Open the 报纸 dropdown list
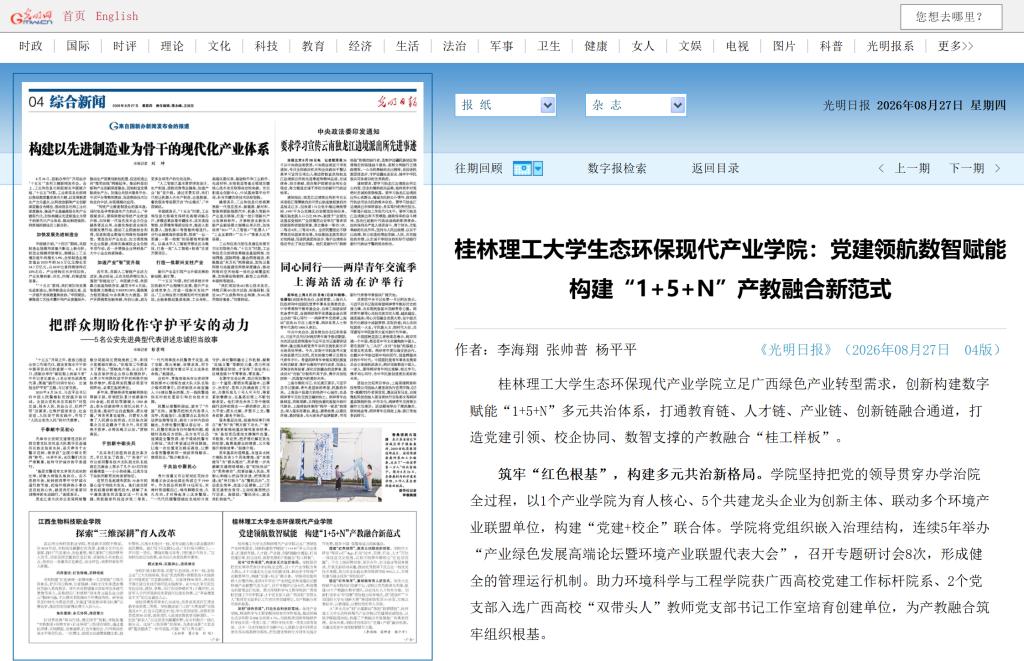Image resolution: width=1024 pixels, height=661 pixels. pyautogui.click(x=505, y=105)
